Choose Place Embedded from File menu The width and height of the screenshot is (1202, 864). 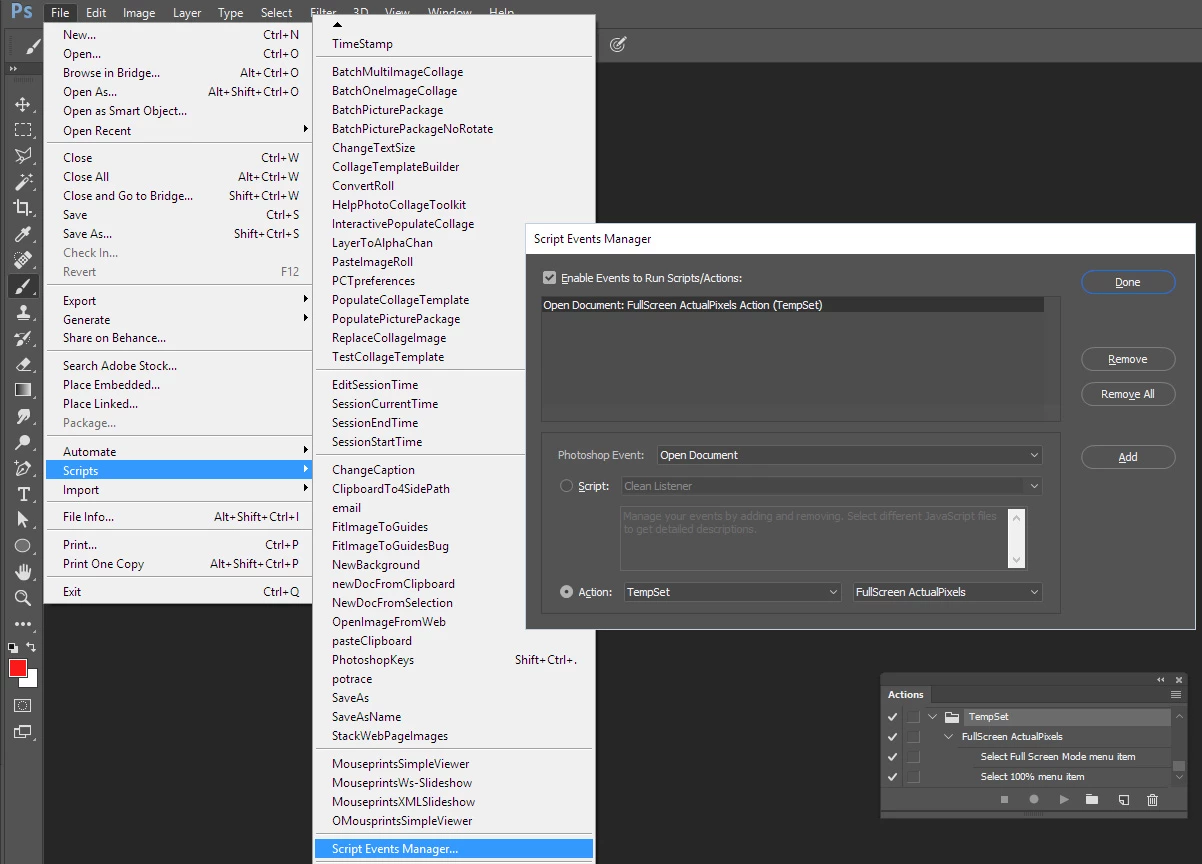[178, 384]
